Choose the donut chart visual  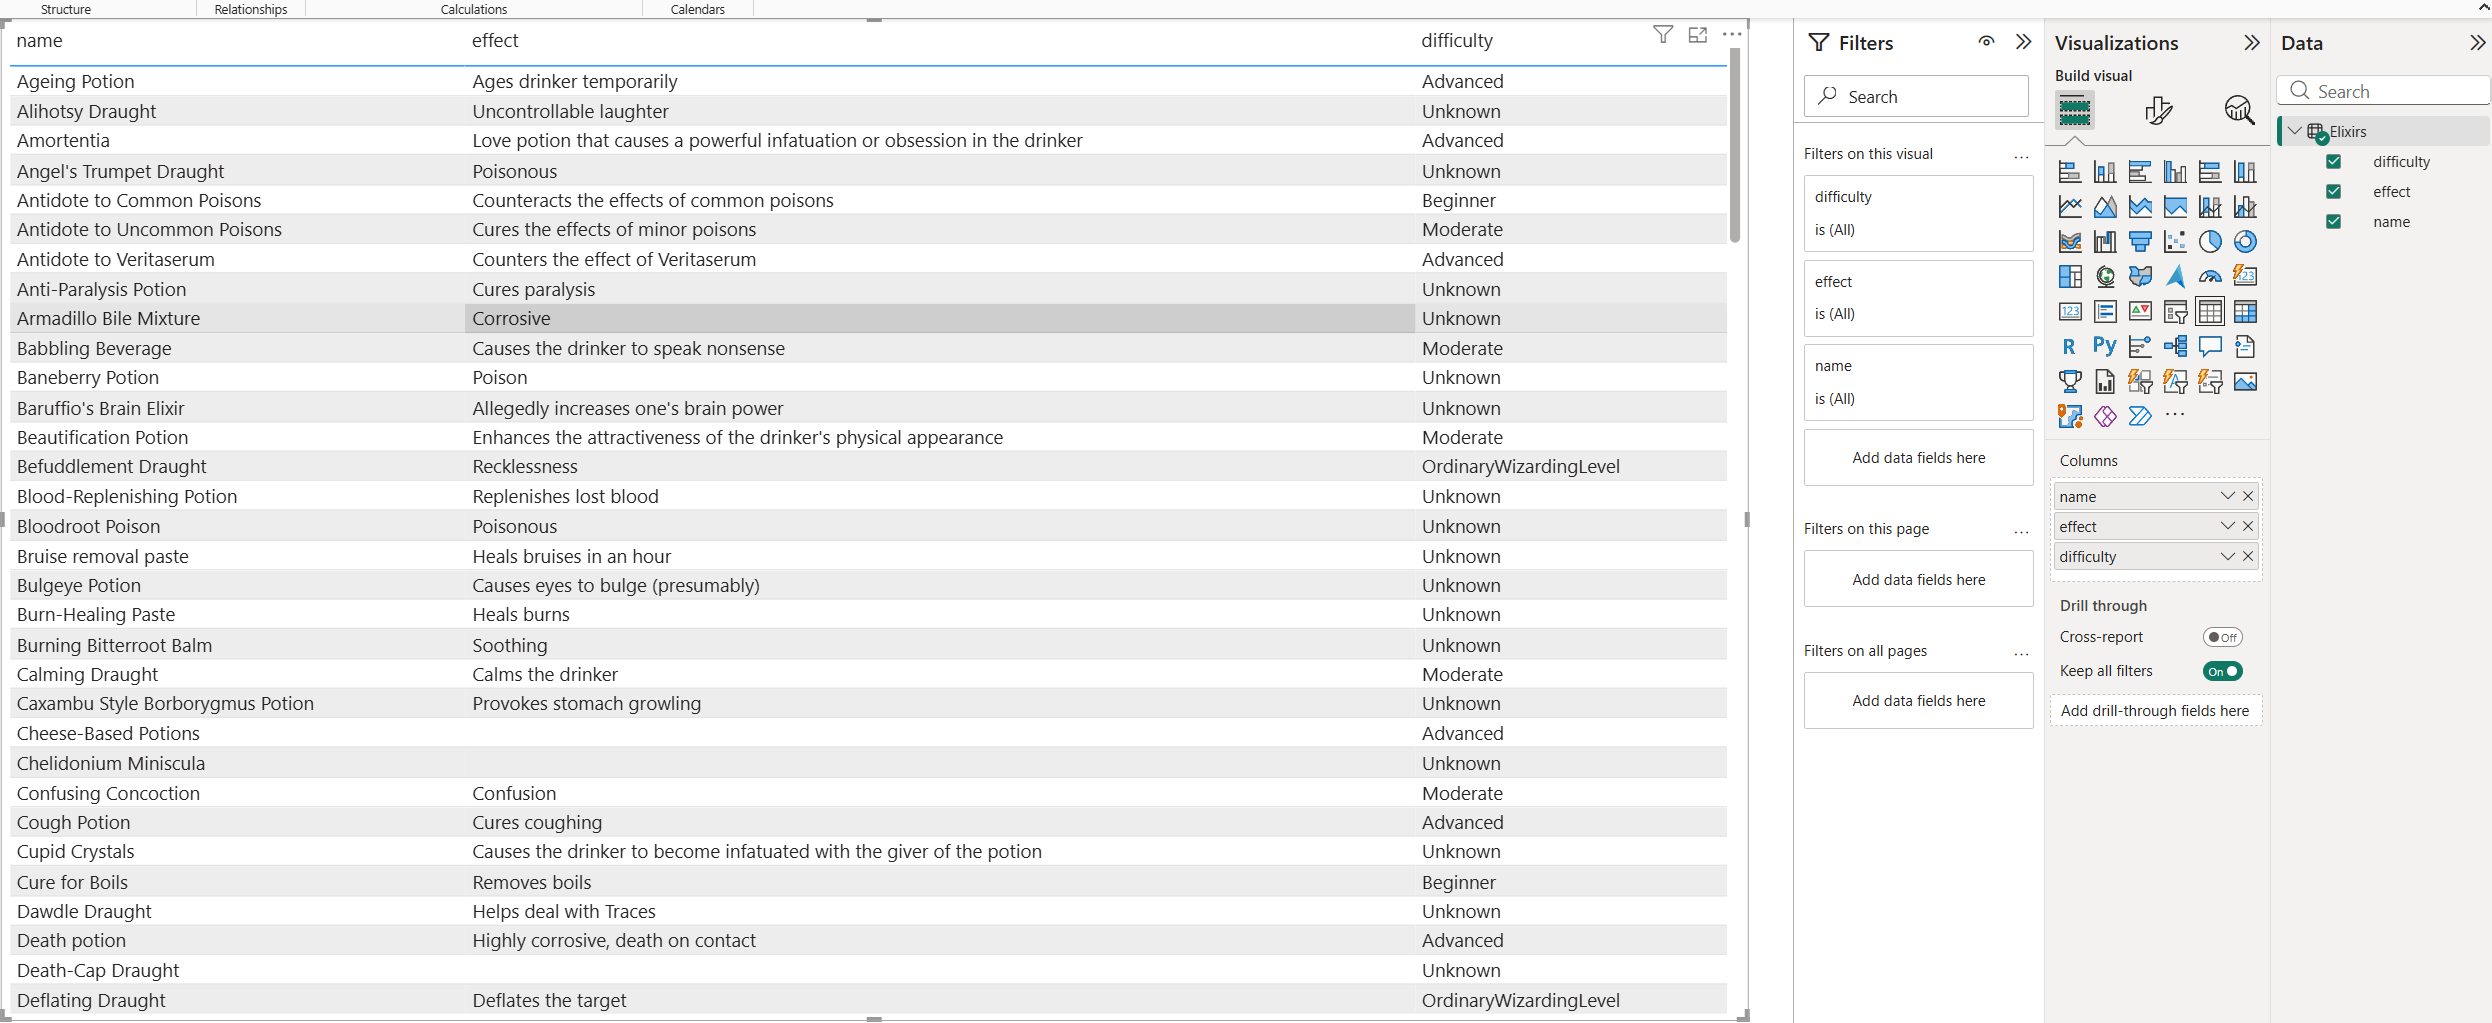2245,242
